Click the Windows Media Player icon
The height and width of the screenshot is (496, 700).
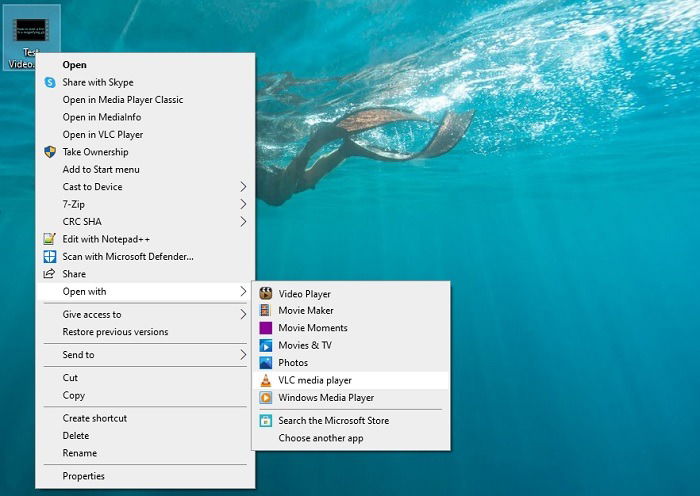coord(266,397)
